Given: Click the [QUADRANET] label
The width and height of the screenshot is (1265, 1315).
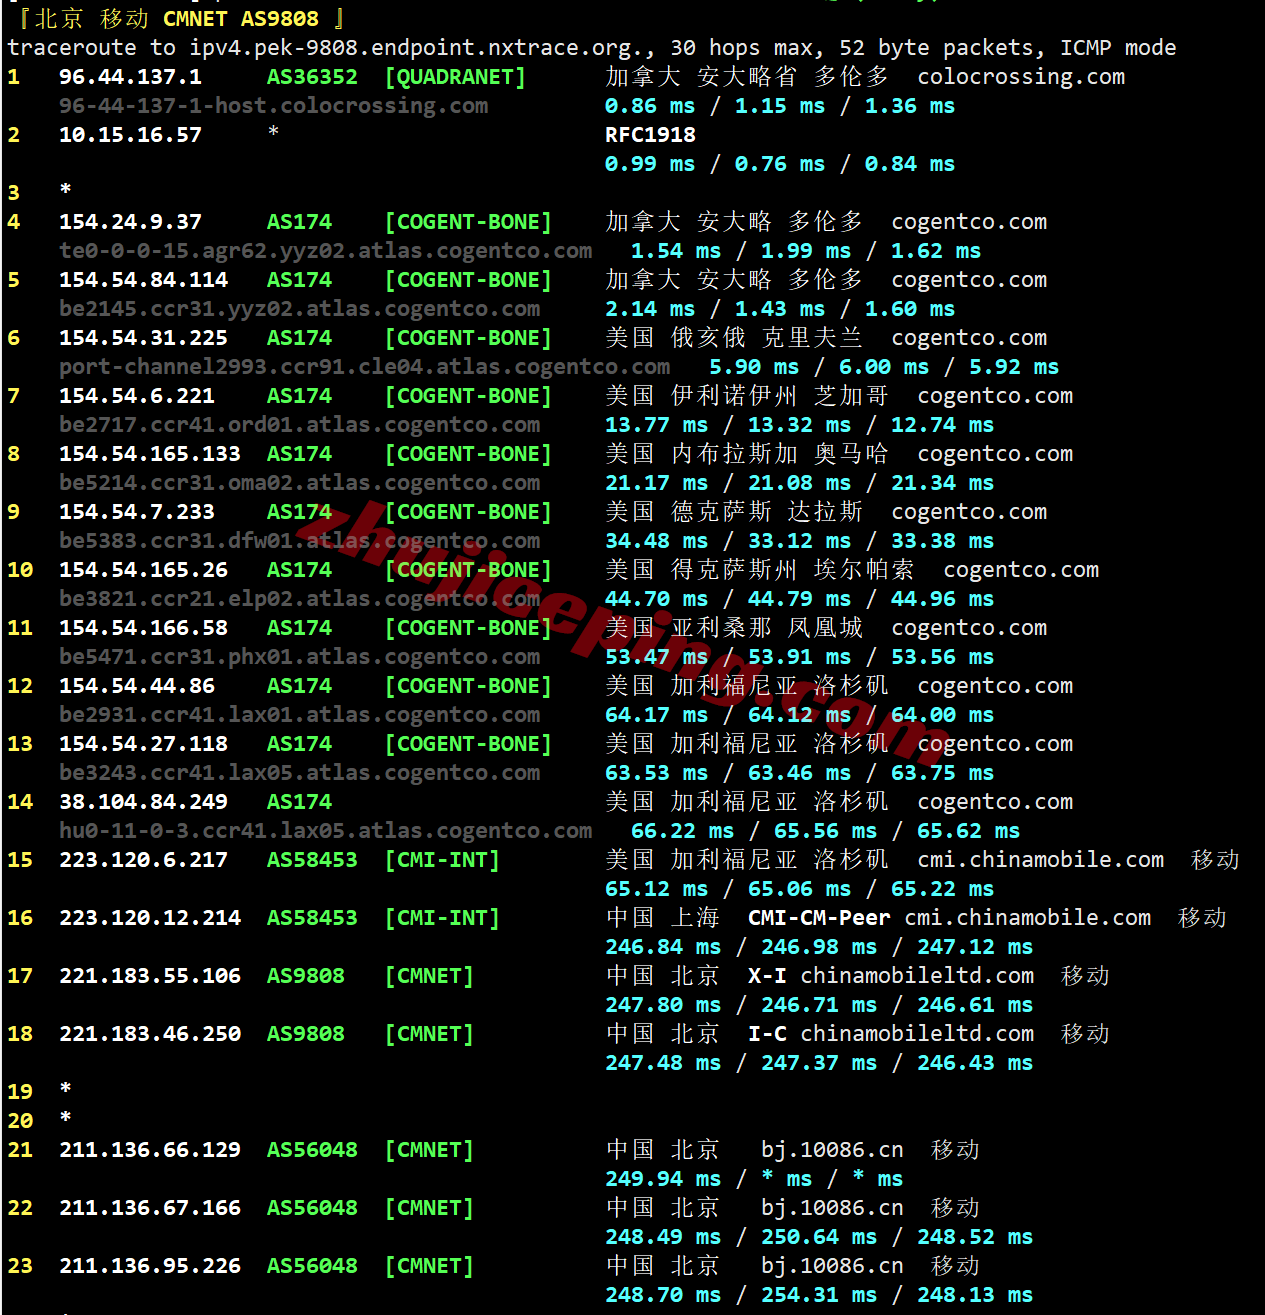Looking at the screenshot, I should [455, 77].
